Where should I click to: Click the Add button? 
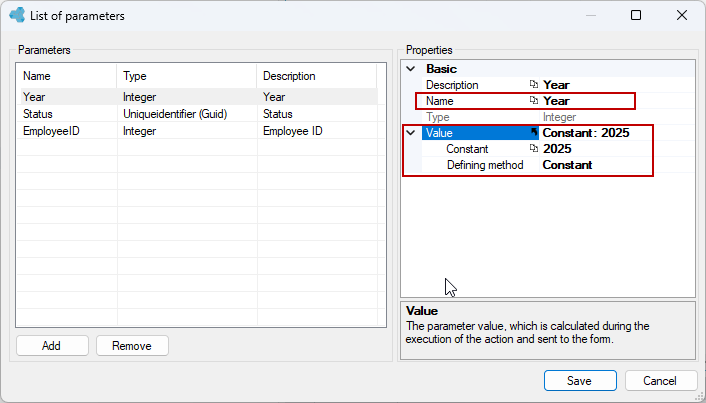point(52,345)
